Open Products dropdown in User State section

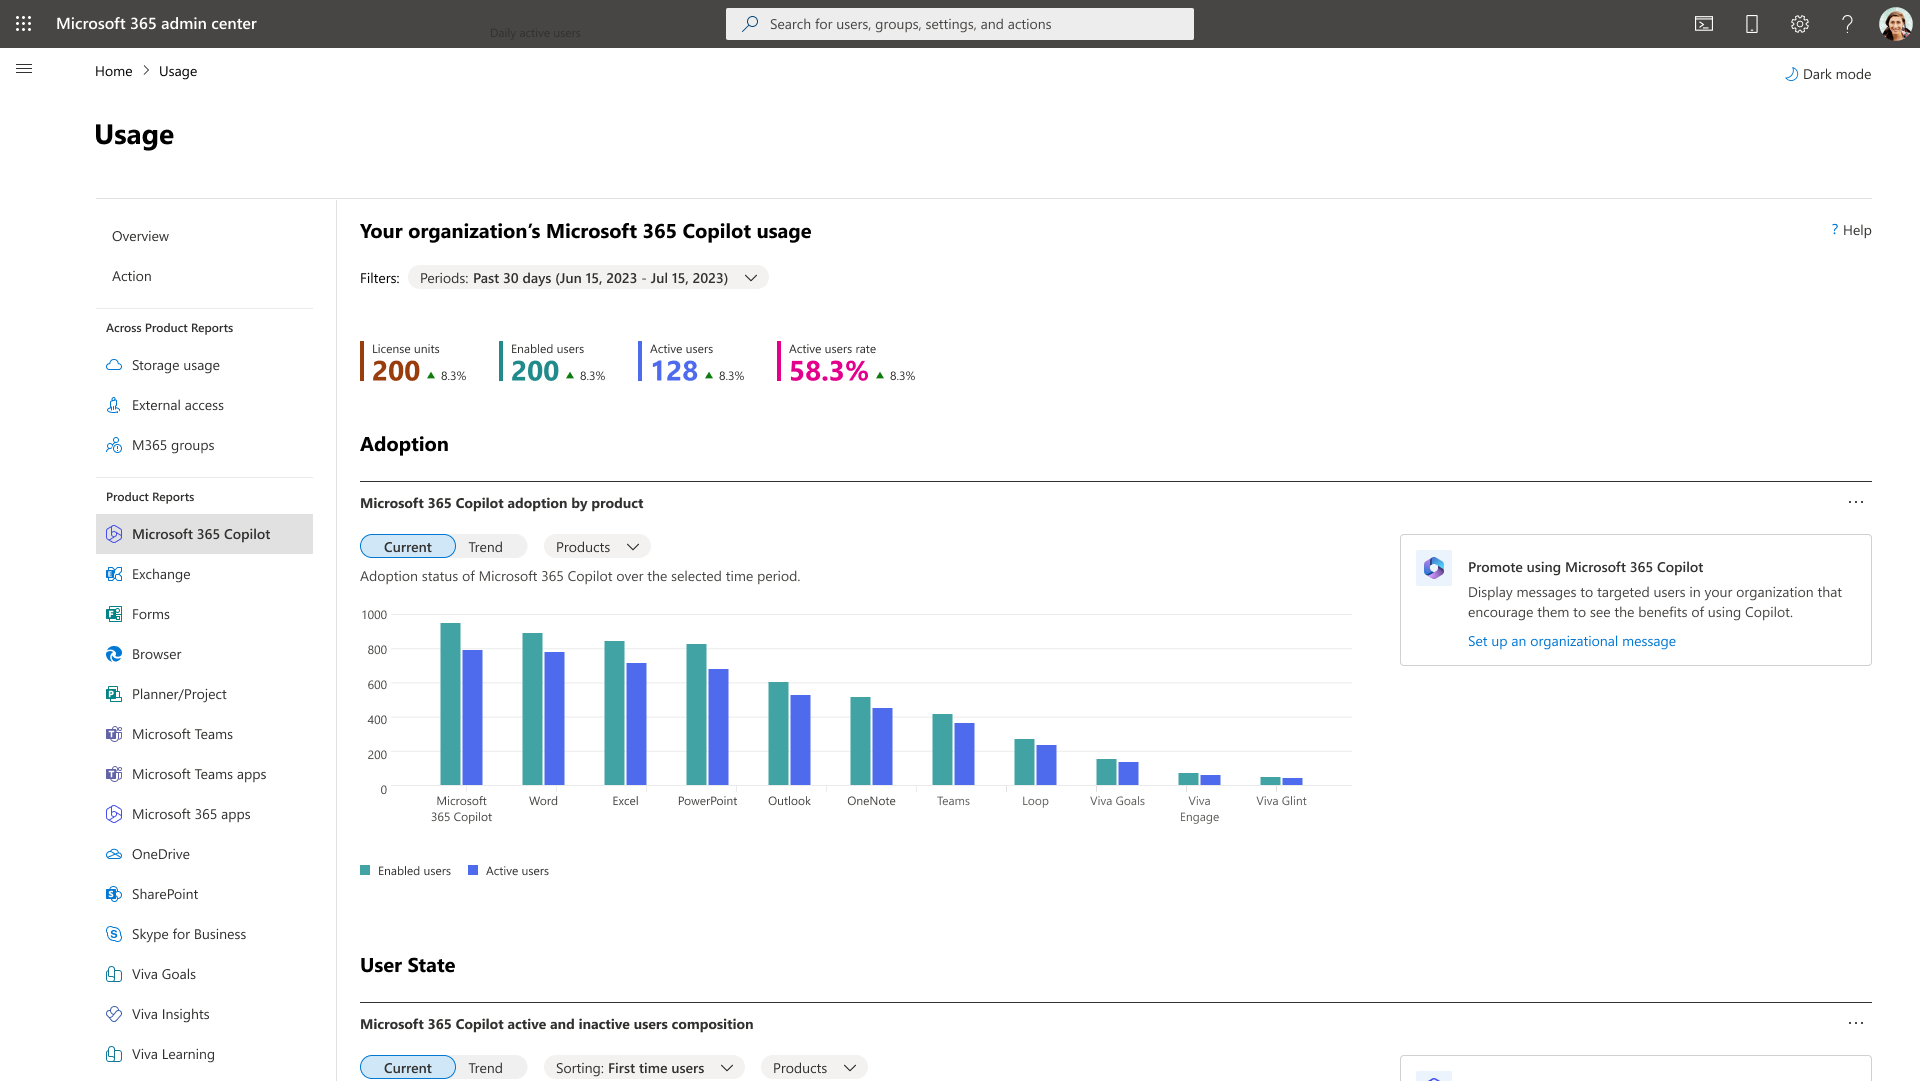814,1068
